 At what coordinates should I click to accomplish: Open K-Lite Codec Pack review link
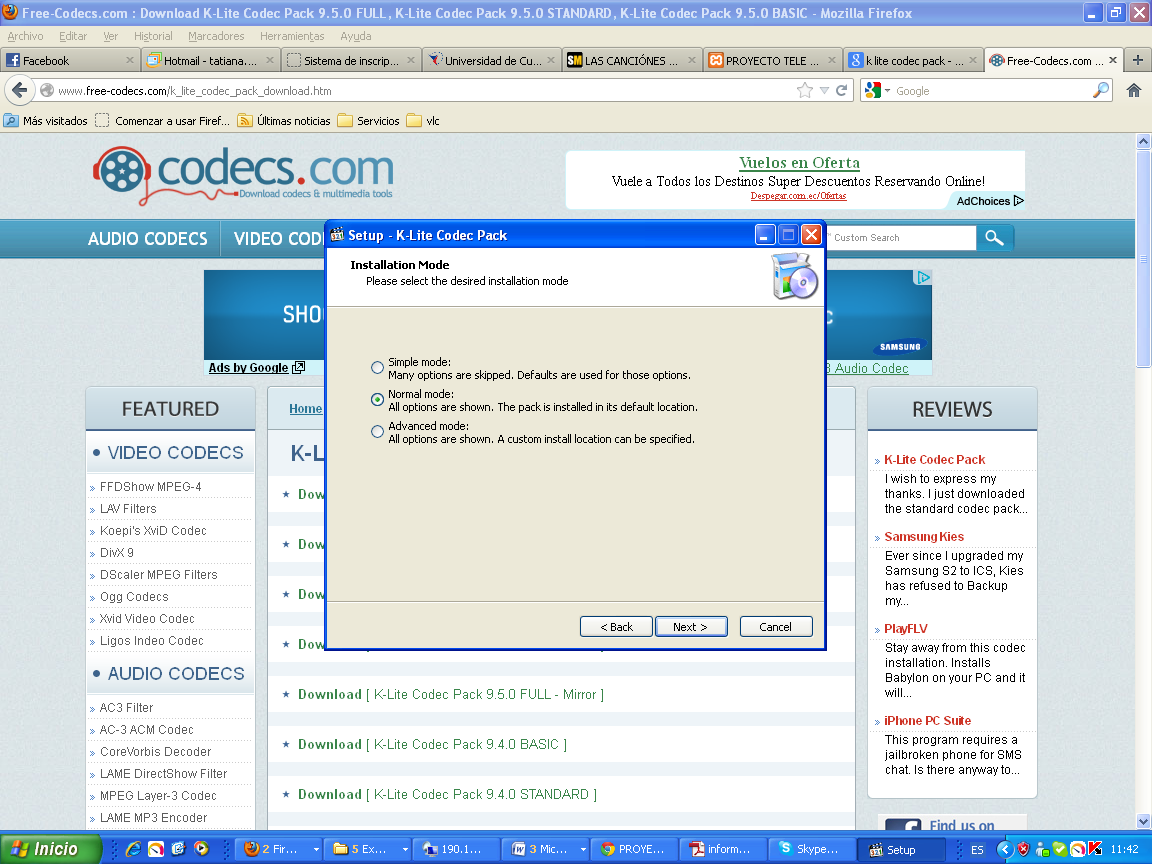tap(935, 459)
